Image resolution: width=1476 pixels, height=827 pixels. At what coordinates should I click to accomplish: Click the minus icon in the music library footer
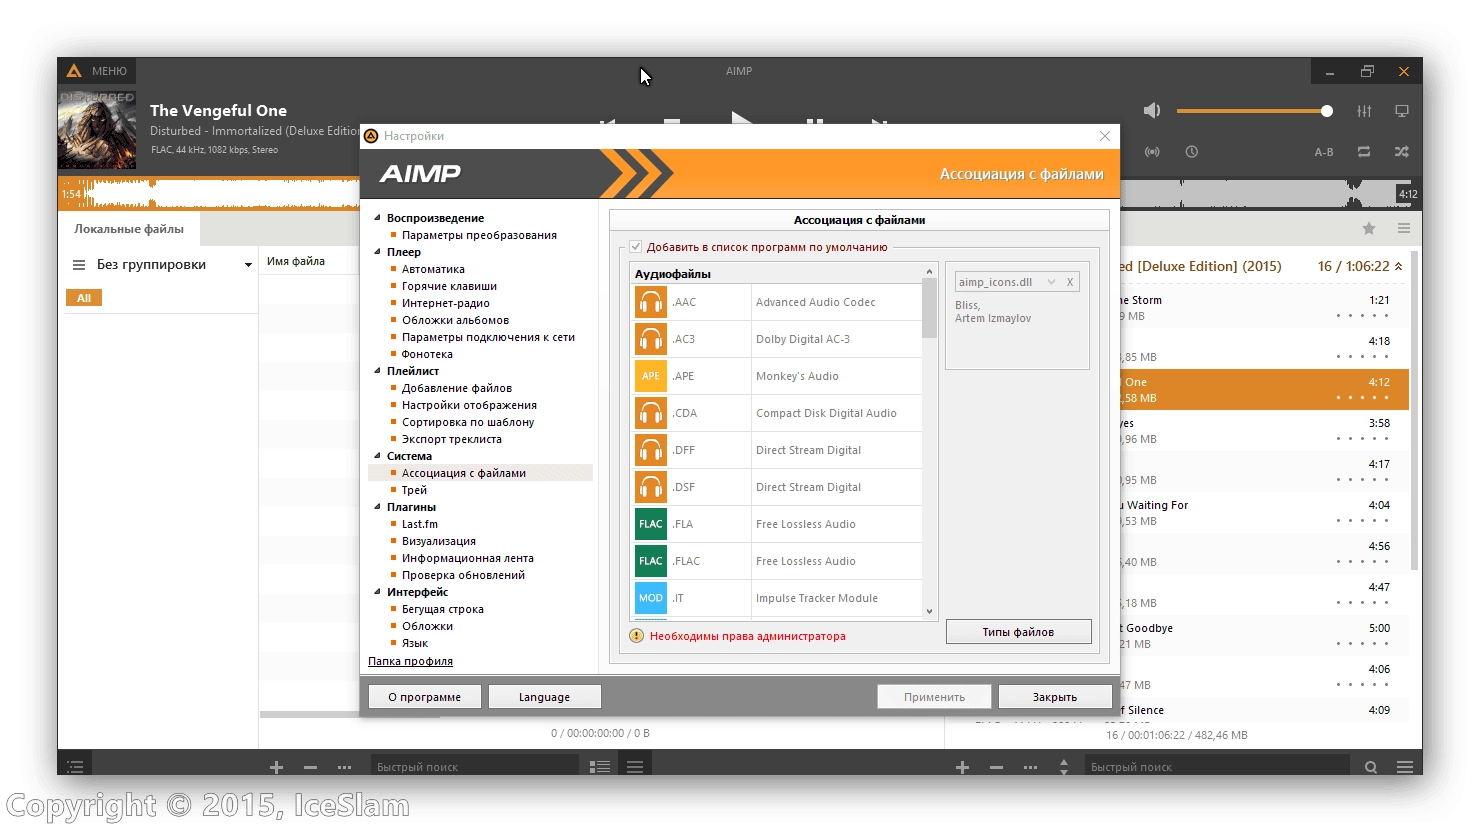(310, 767)
